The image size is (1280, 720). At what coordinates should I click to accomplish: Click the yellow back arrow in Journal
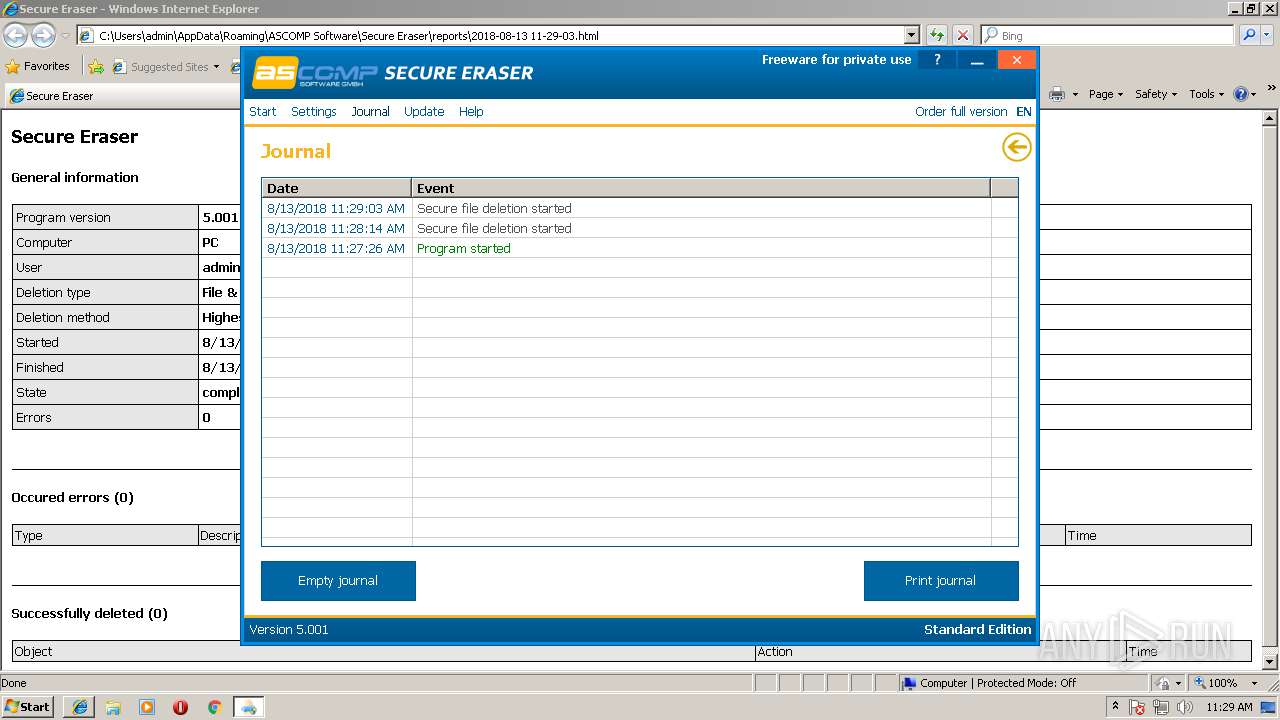pyautogui.click(x=1016, y=148)
